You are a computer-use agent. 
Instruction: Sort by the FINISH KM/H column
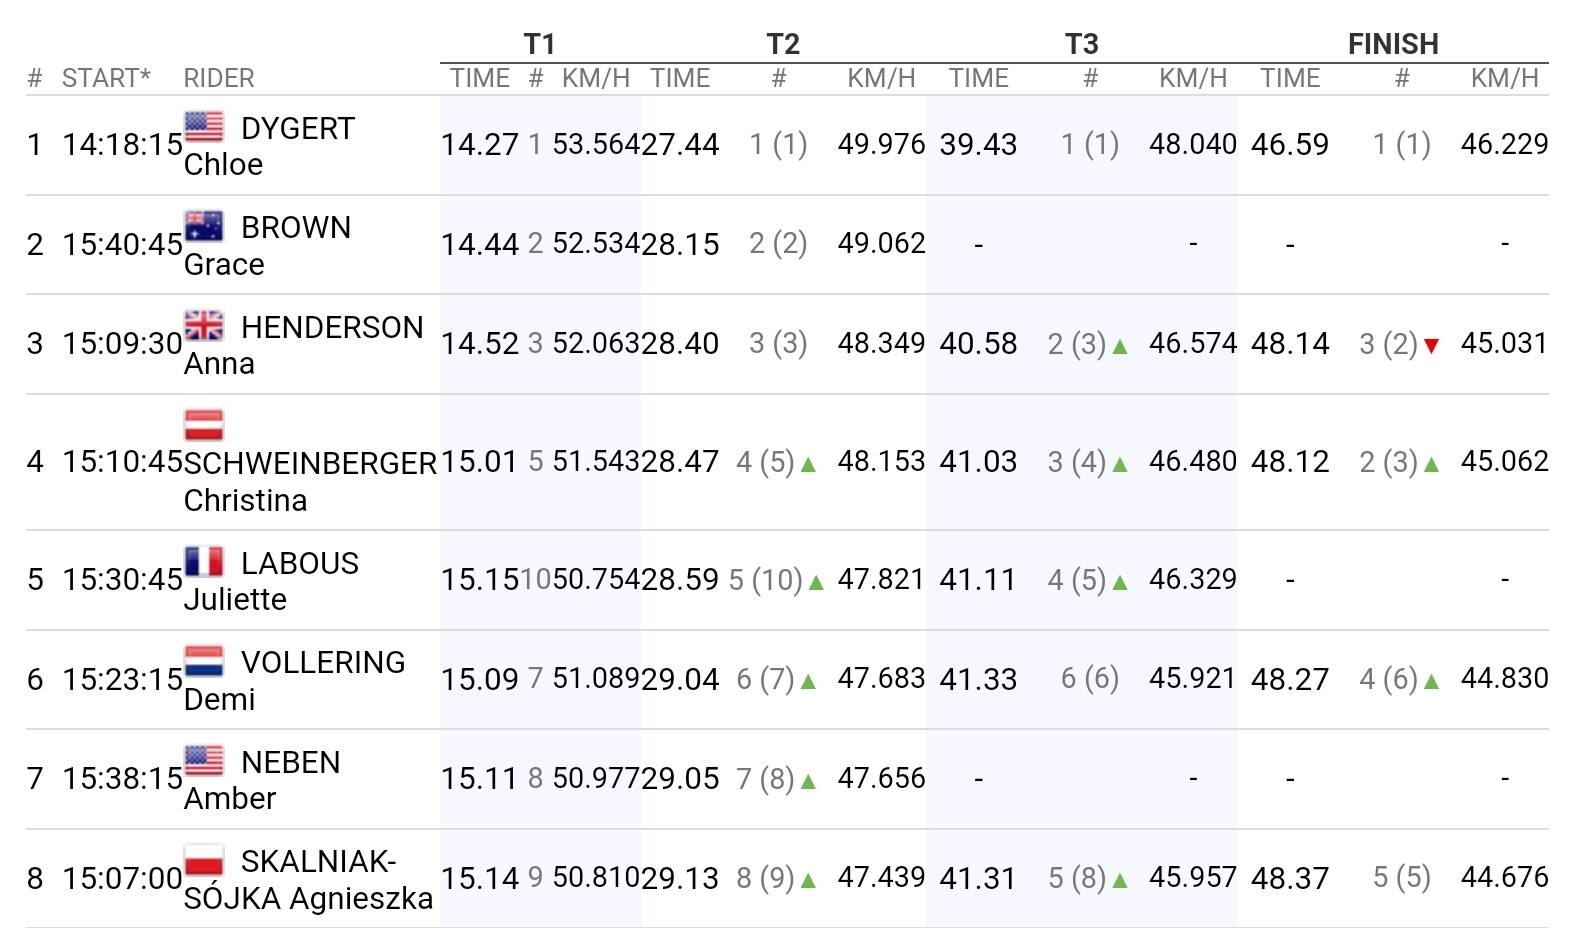pos(1504,78)
